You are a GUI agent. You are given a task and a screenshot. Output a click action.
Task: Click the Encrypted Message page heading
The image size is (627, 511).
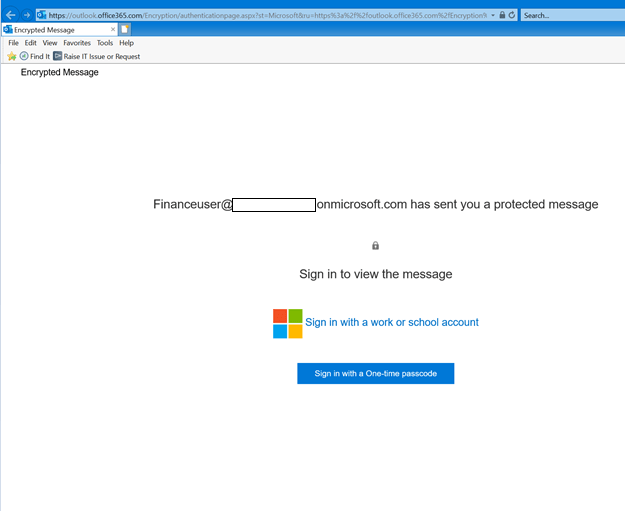coord(60,72)
